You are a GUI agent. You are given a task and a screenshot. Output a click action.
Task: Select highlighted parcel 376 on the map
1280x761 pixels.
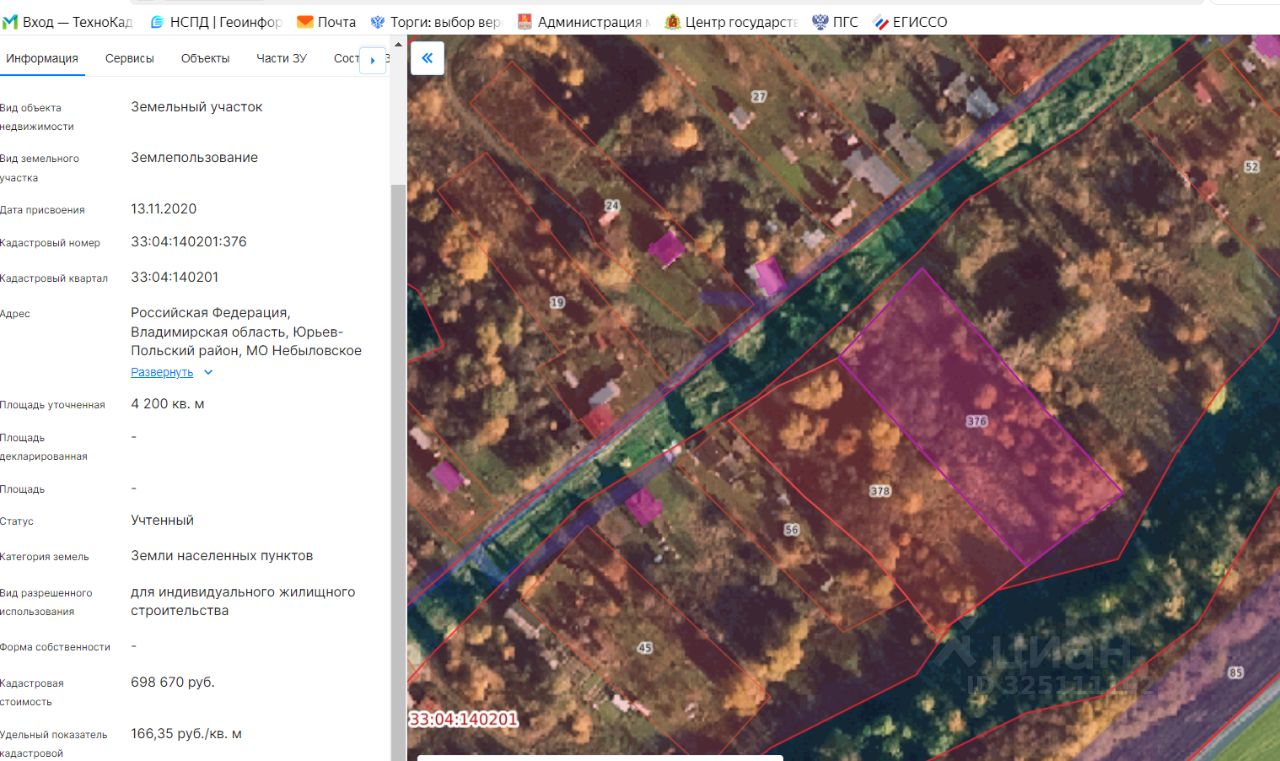coord(978,421)
